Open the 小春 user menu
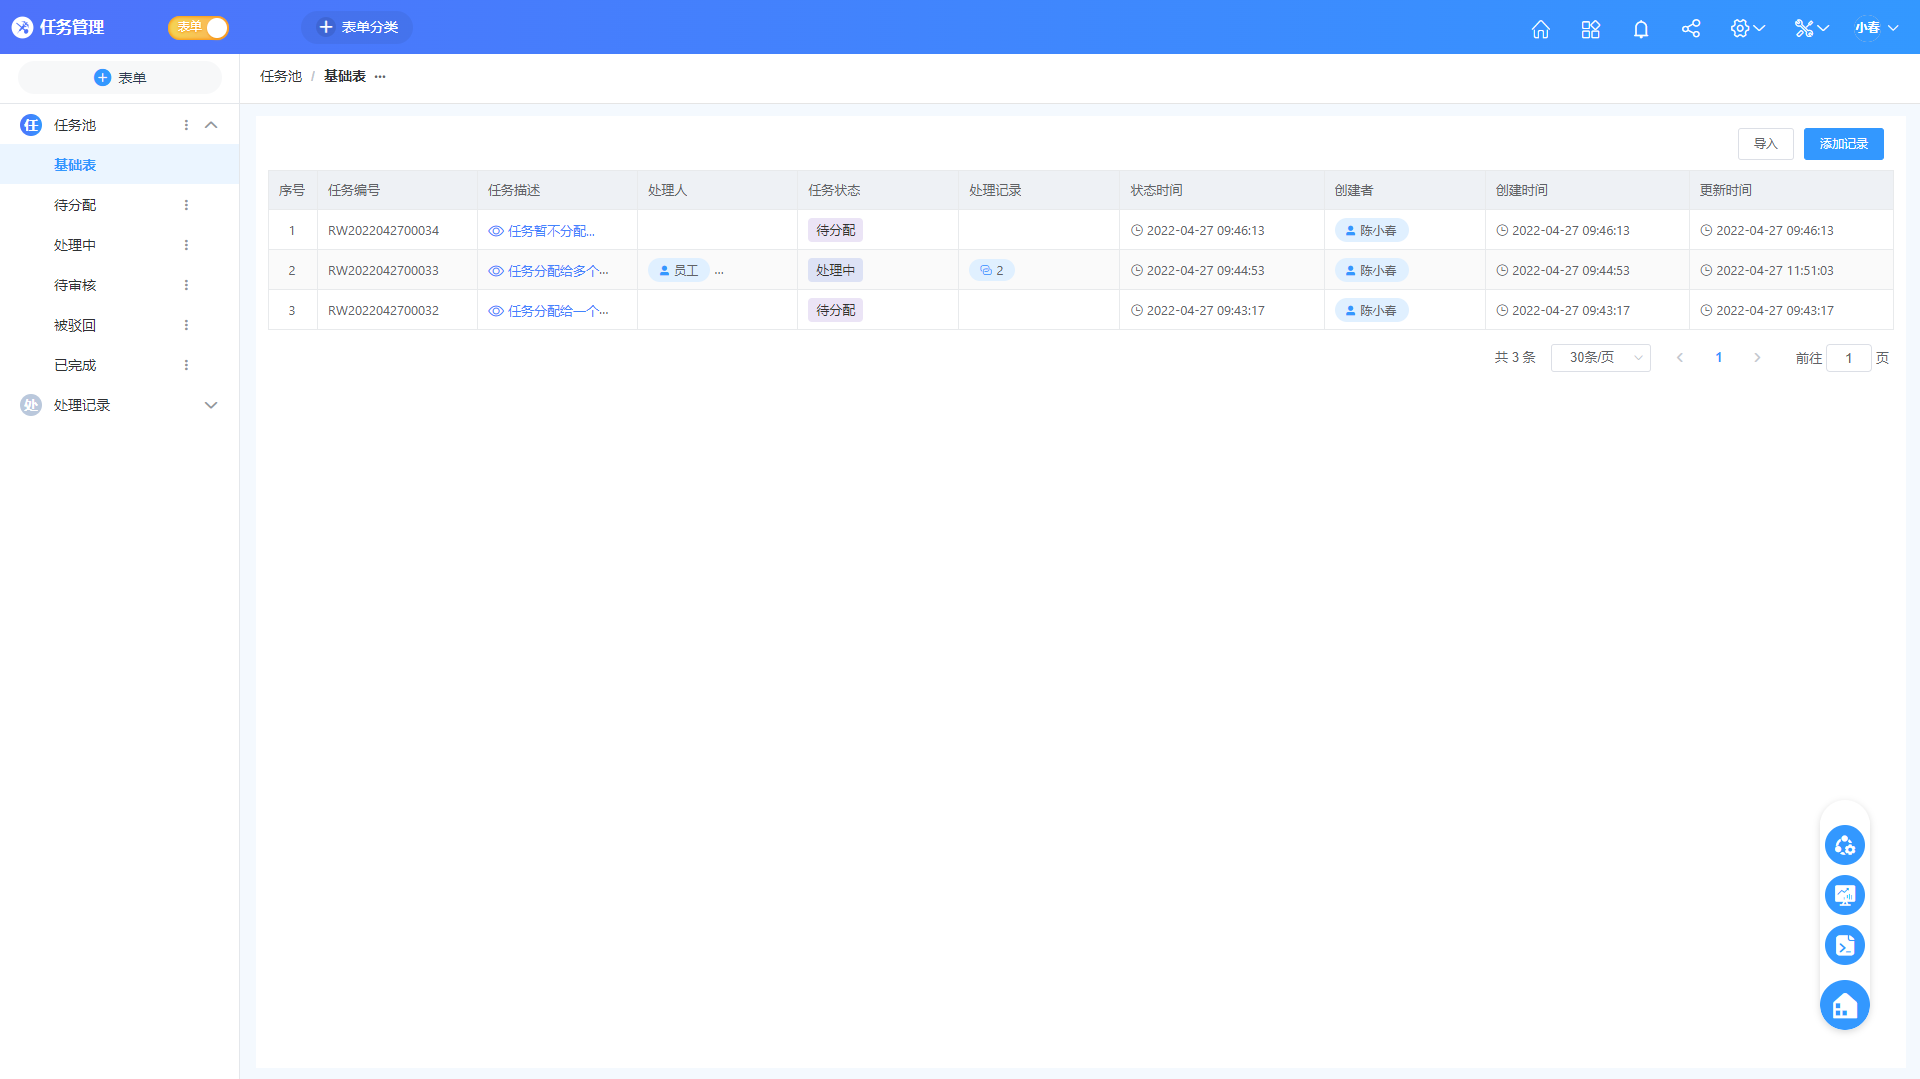Screen dimensions: 1920x1079 coord(1876,28)
